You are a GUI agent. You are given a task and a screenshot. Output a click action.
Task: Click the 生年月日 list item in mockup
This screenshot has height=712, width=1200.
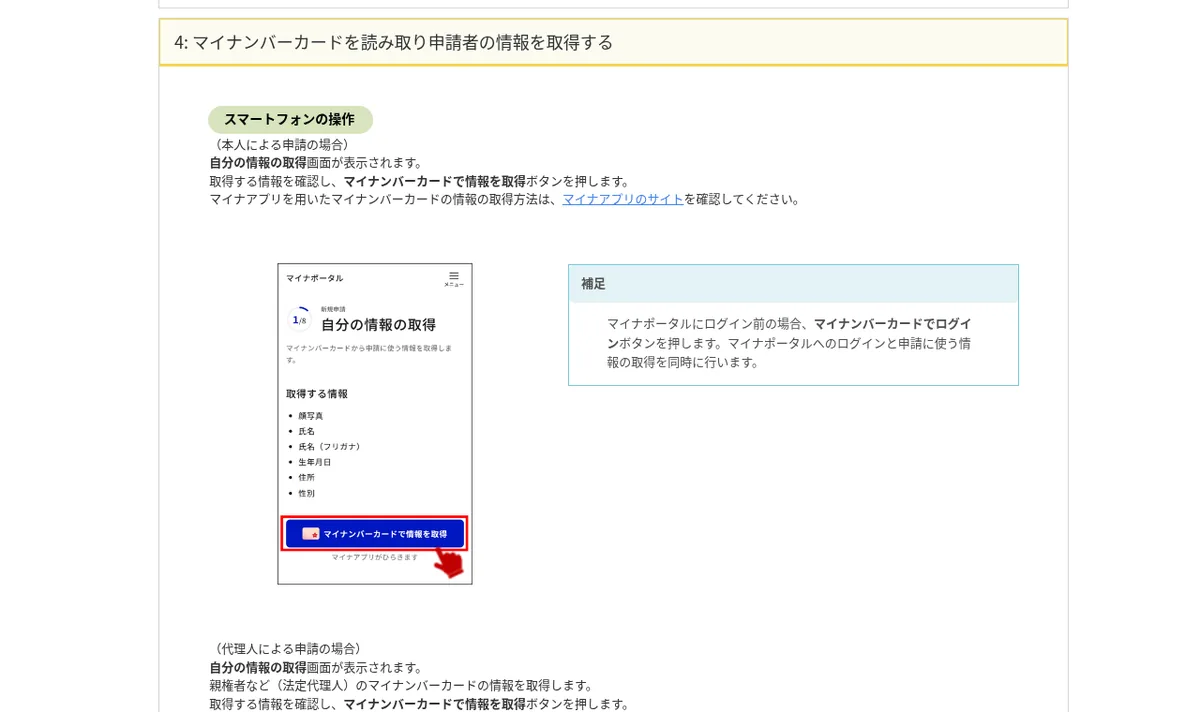pos(314,462)
